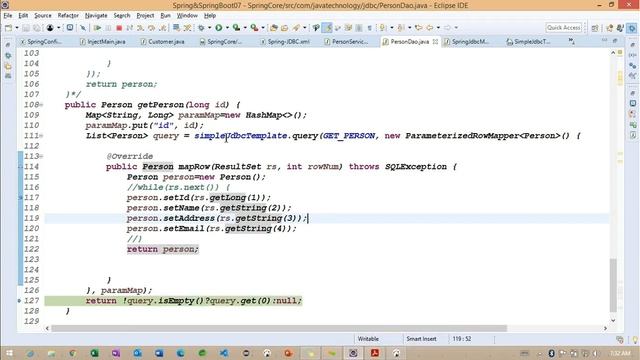Click the Forward navigation arrow icon
Screen dimensions: 640x360
(x=447, y=28)
